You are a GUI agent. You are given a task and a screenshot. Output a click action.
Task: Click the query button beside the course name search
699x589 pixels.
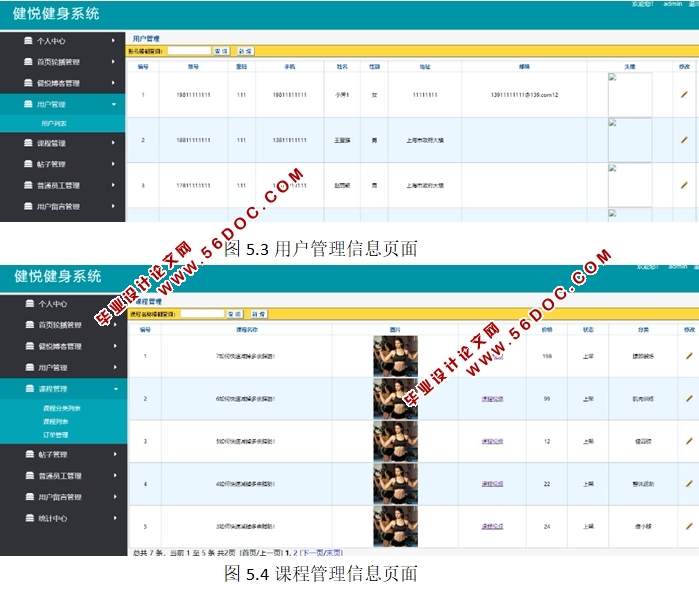coord(234,314)
